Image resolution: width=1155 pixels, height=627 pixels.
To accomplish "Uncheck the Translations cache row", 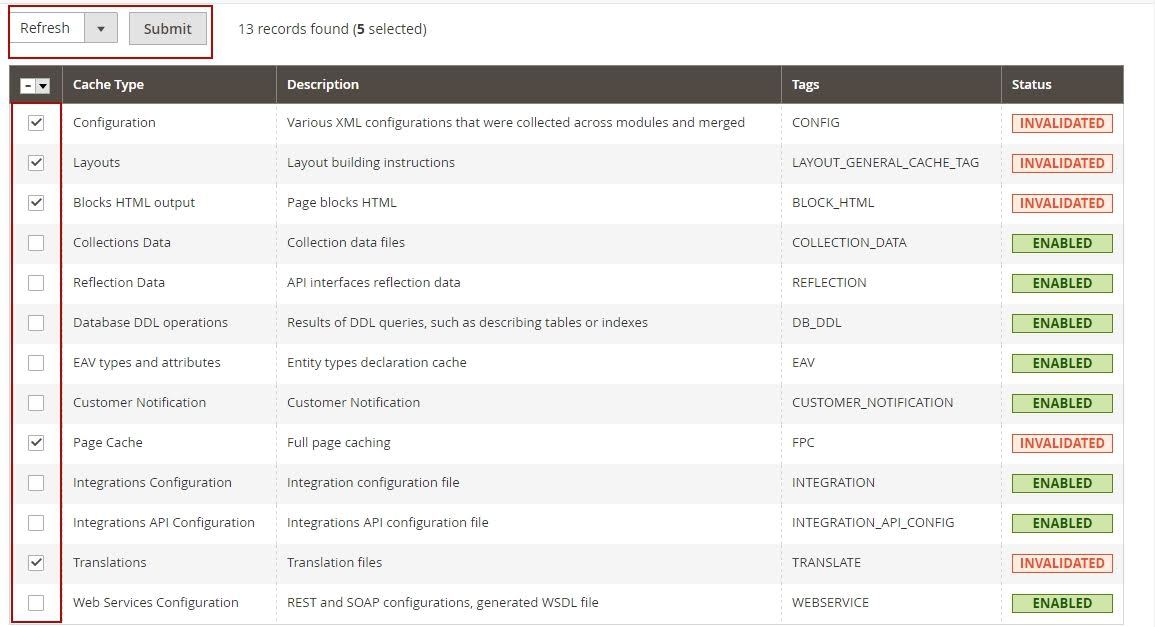I will coord(36,562).
